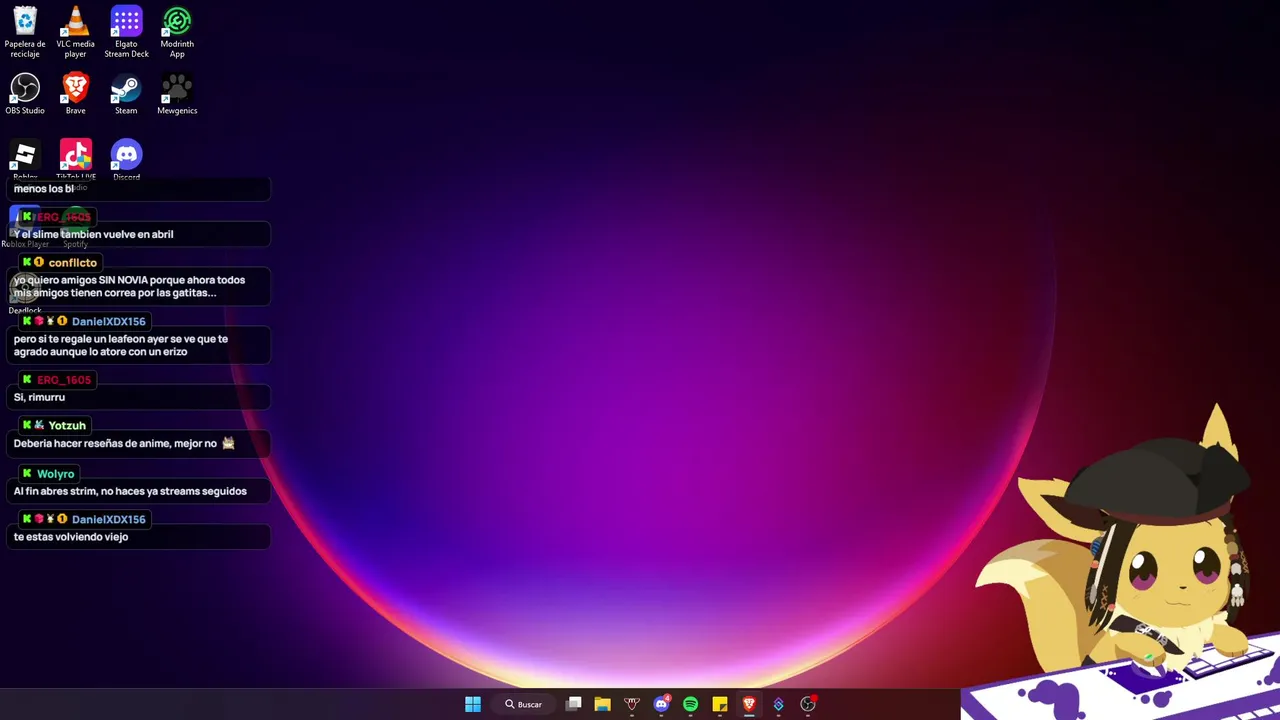Click the OBS Studio desktop shortcut
This screenshot has height=720, width=1280.
tap(25, 94)
